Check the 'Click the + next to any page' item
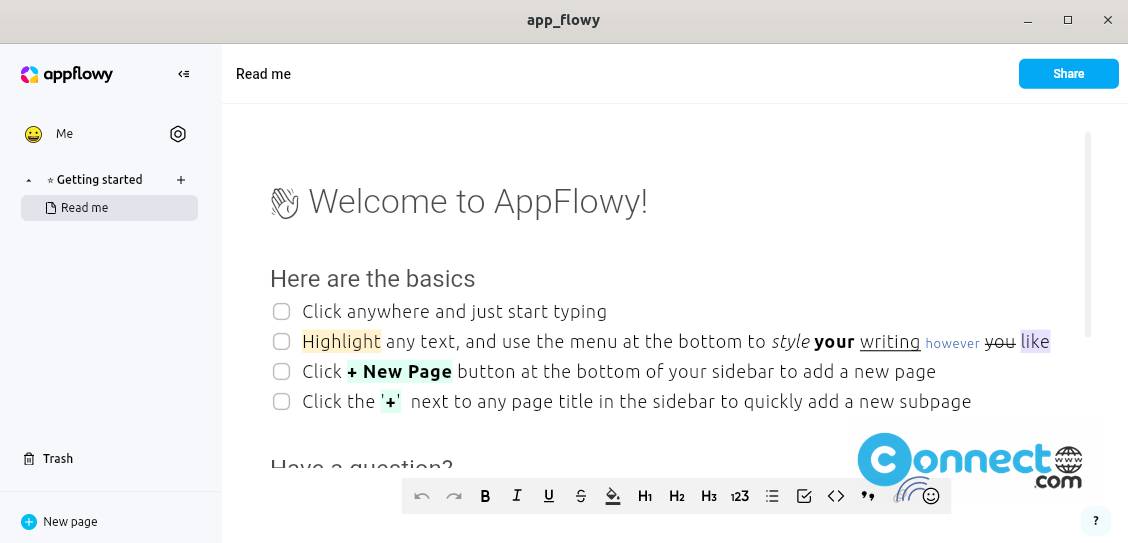 point(281,401)
